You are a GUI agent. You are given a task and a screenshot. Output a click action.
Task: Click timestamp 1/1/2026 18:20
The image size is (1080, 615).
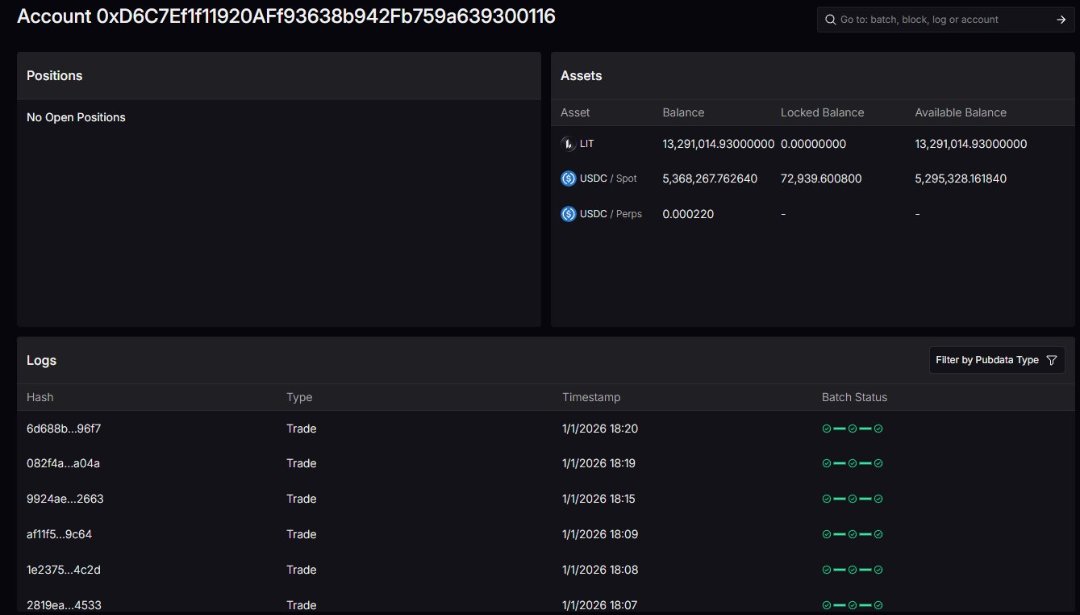click(x=600, y=428)
